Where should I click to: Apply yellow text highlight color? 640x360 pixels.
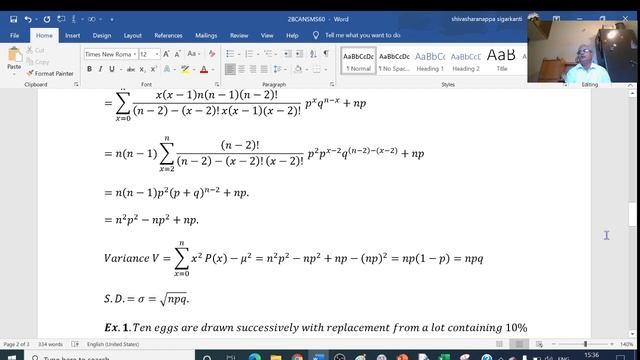[185, 70]
